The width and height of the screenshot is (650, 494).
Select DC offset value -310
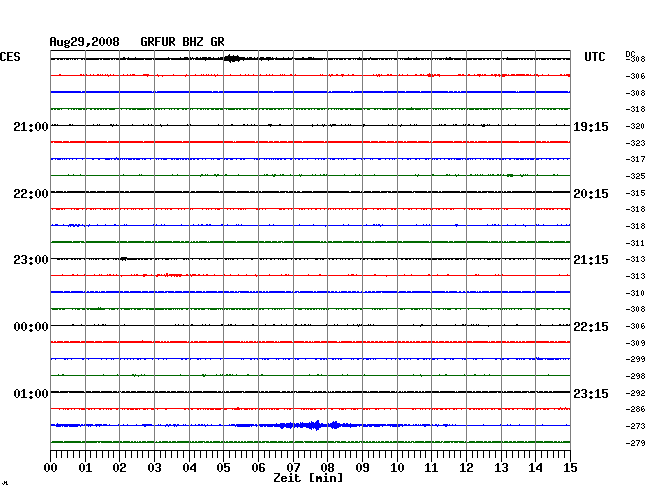click(x=635, y=293)
